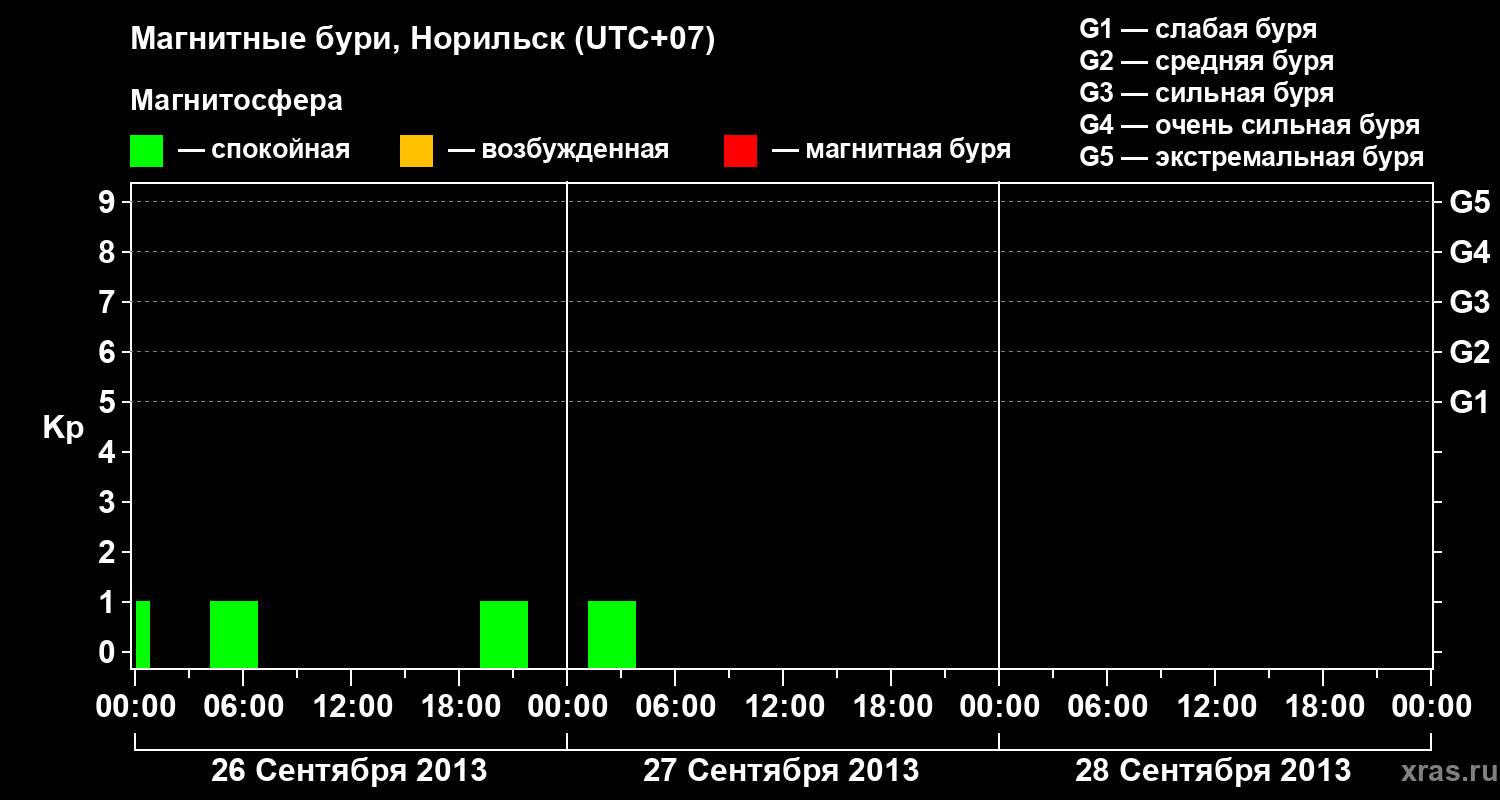
Task: Click the 'G4 — очень сильная буря' legend line
Action: coord(1250,125)
